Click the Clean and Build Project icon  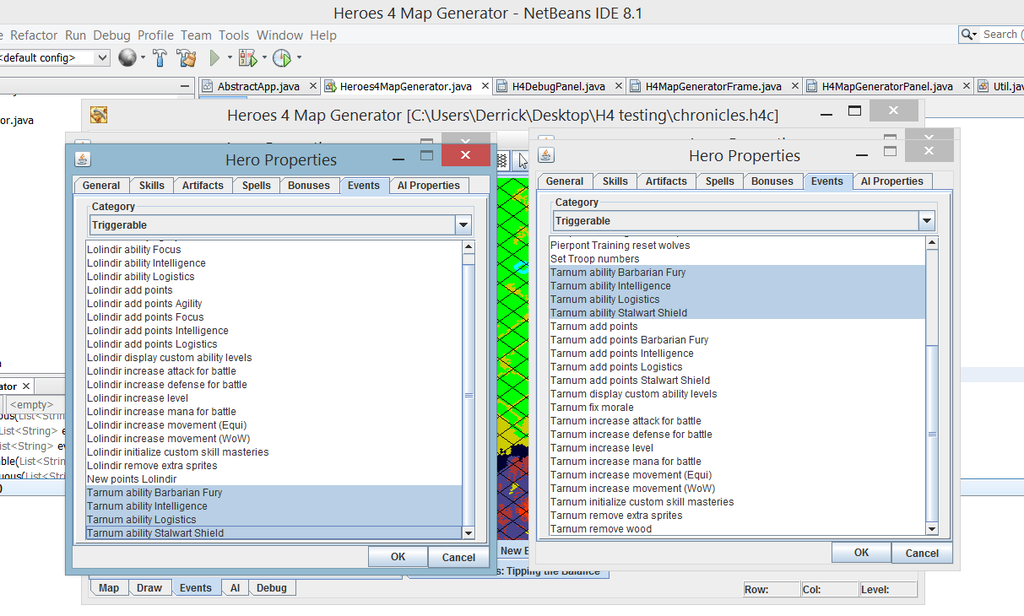[186, 58]
